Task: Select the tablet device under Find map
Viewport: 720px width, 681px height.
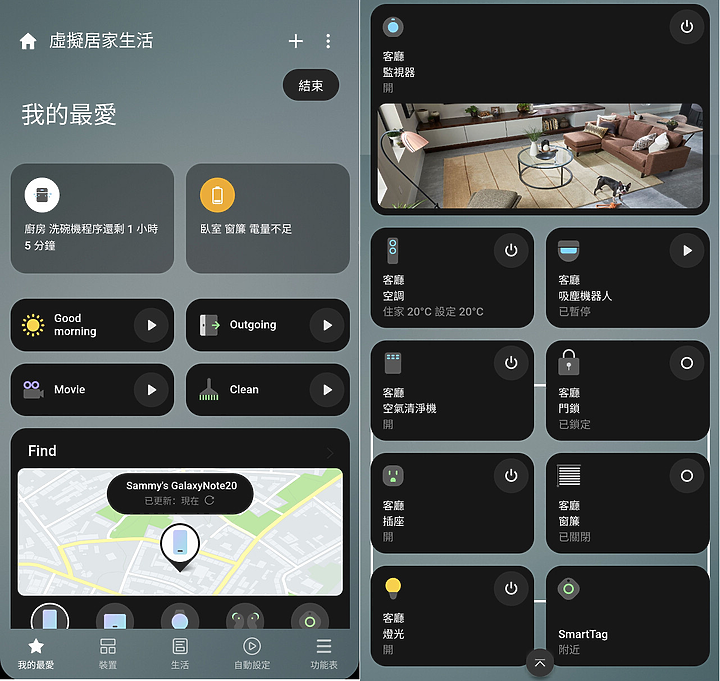Action: [x=115, y=618]
